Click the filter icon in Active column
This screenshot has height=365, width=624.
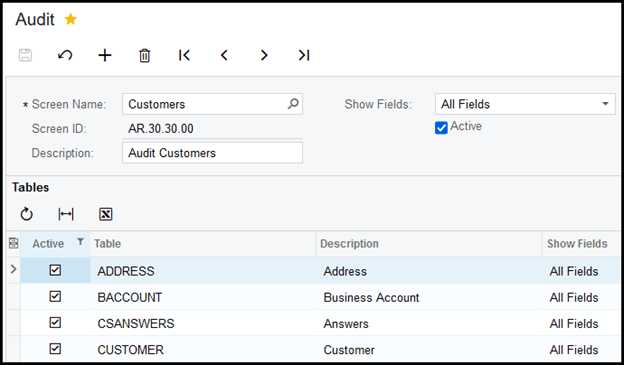tap(80, 241)
